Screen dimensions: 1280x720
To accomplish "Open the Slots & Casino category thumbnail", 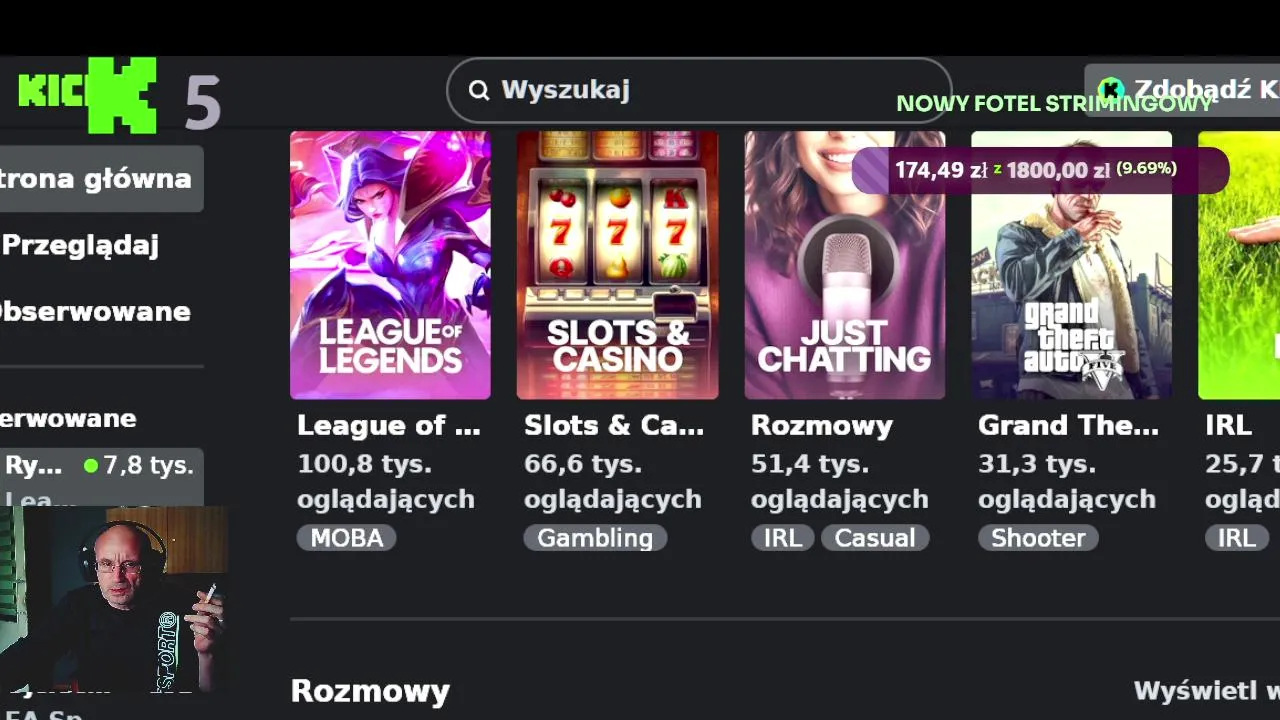I will point(617,265).
